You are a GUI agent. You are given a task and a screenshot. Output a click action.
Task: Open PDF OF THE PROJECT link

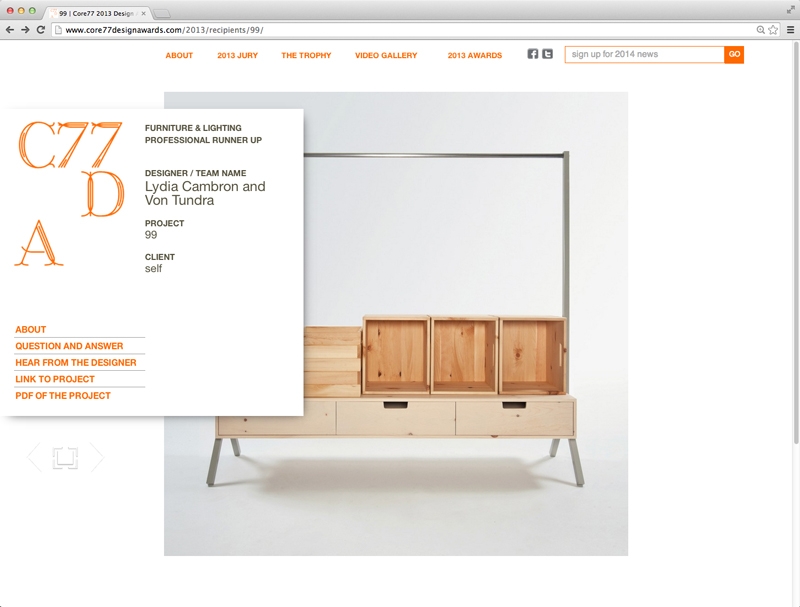pos(63,395)
